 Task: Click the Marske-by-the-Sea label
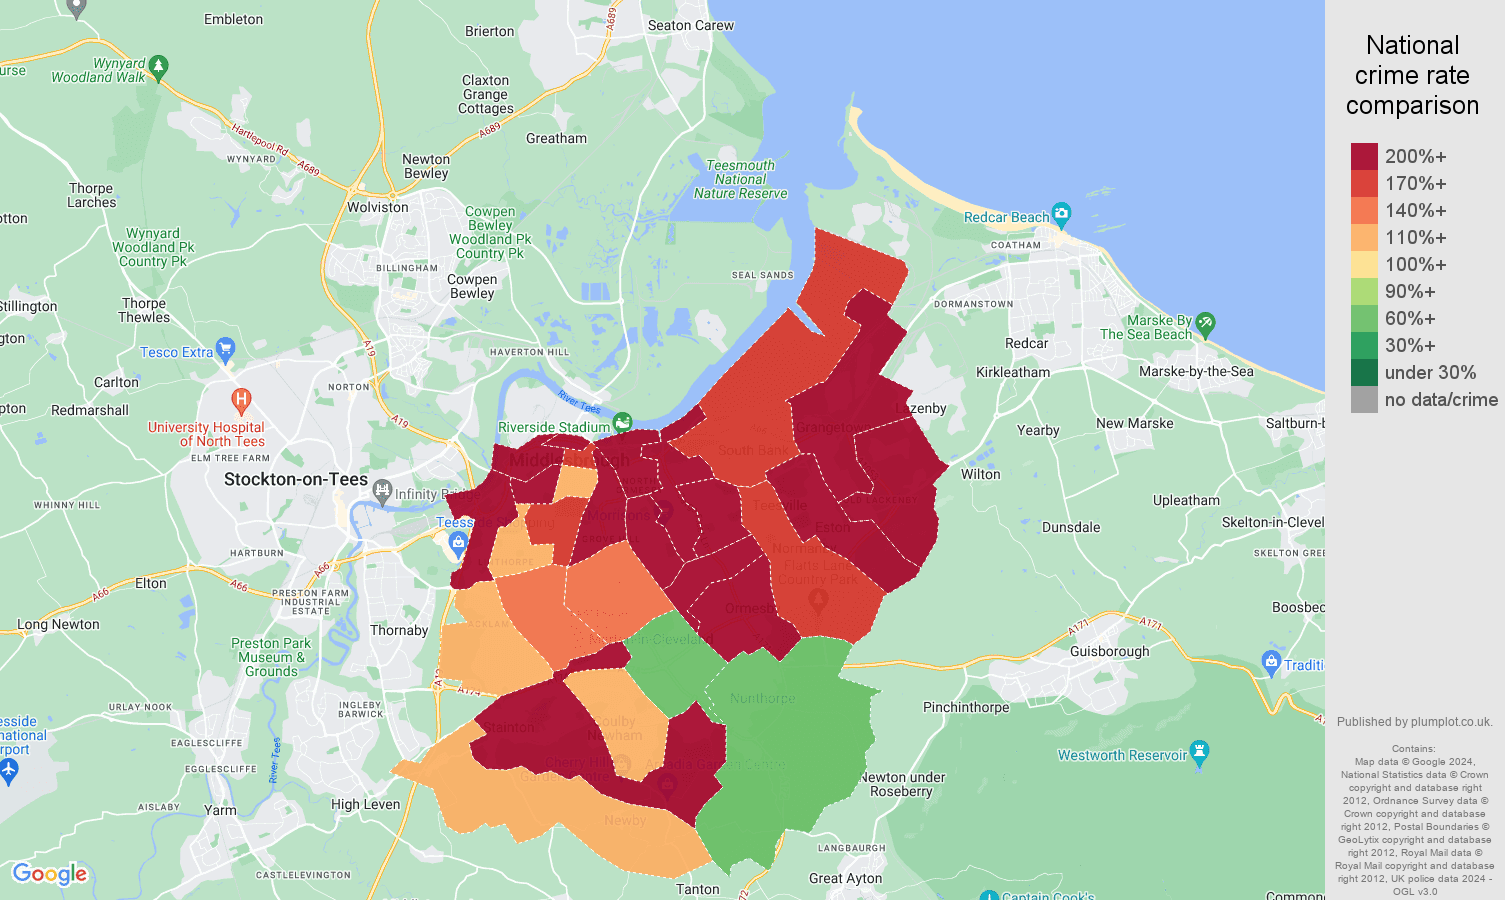(x=1196, y=371)
